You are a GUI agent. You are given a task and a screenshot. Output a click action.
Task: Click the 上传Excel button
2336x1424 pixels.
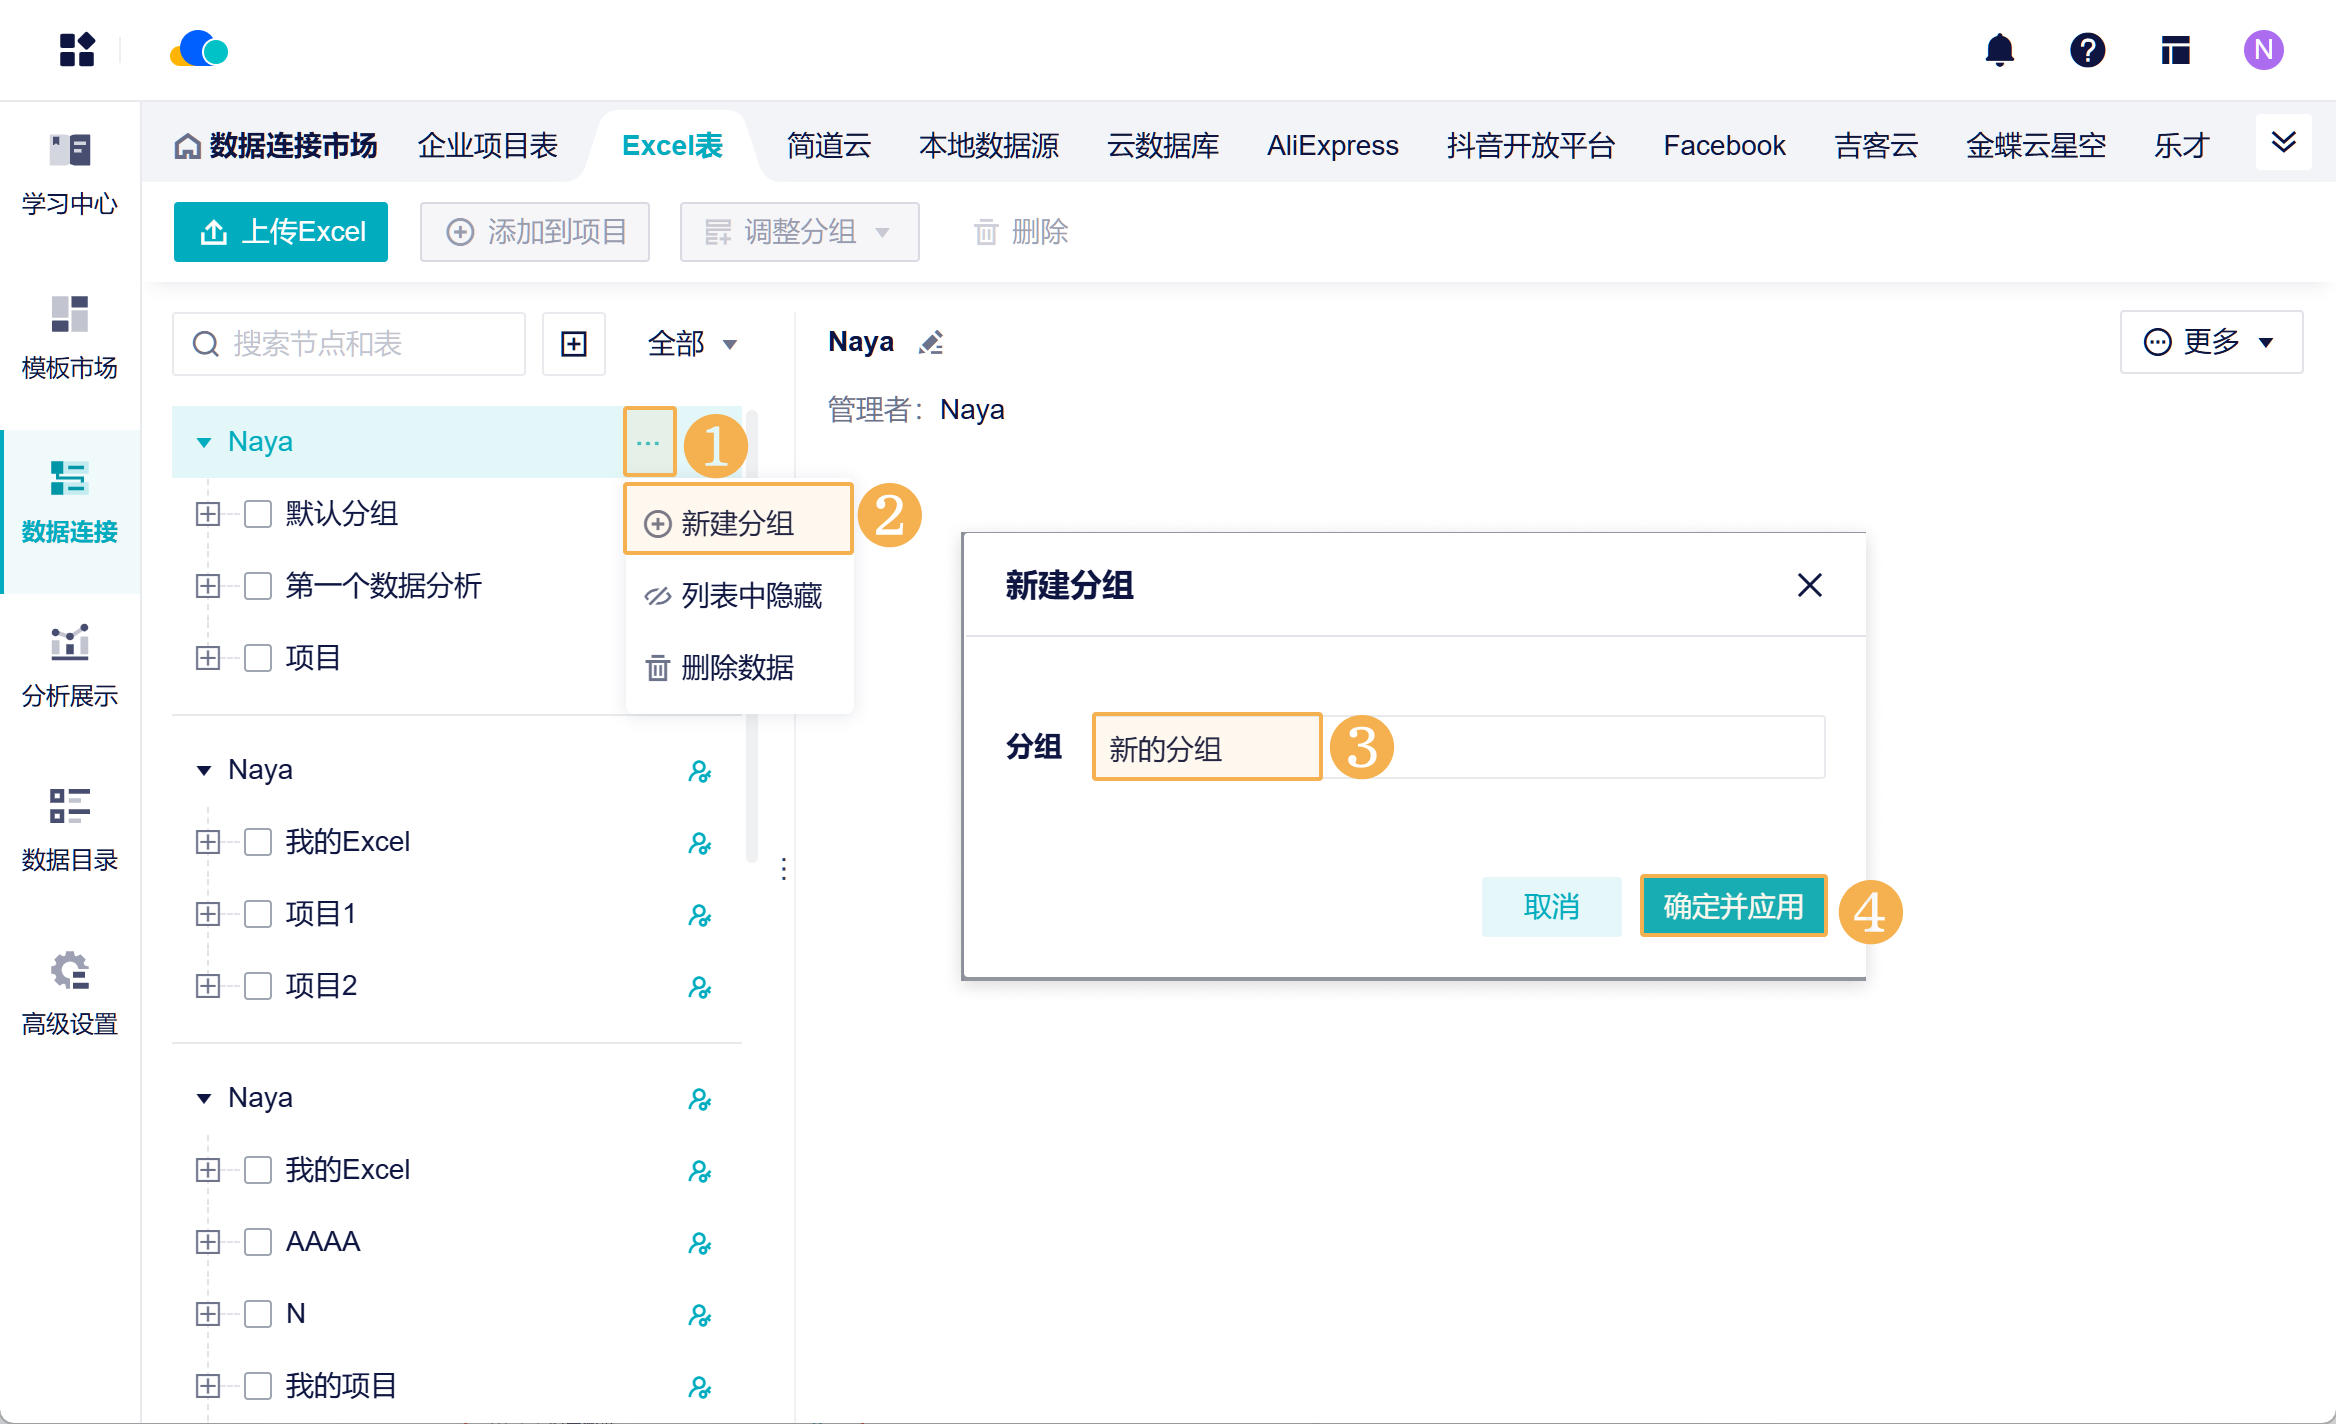coord(281,232)
